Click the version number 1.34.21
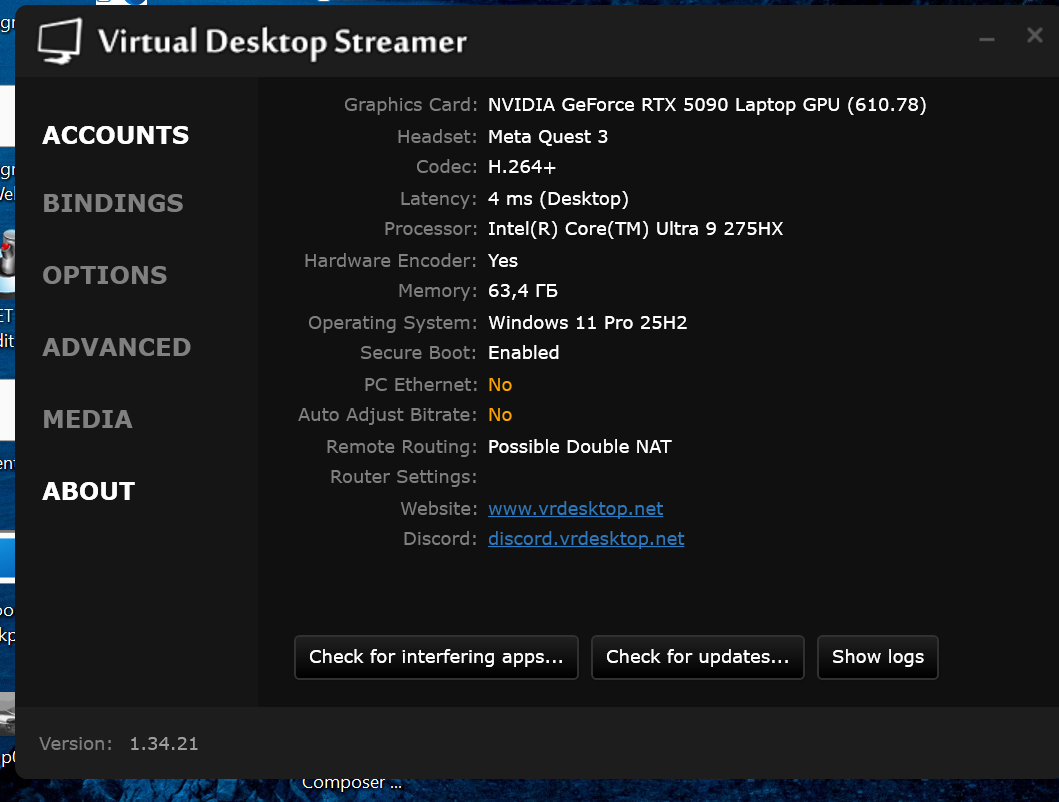1059x802 pixels. pyautogui.click(x=163, y=744)
